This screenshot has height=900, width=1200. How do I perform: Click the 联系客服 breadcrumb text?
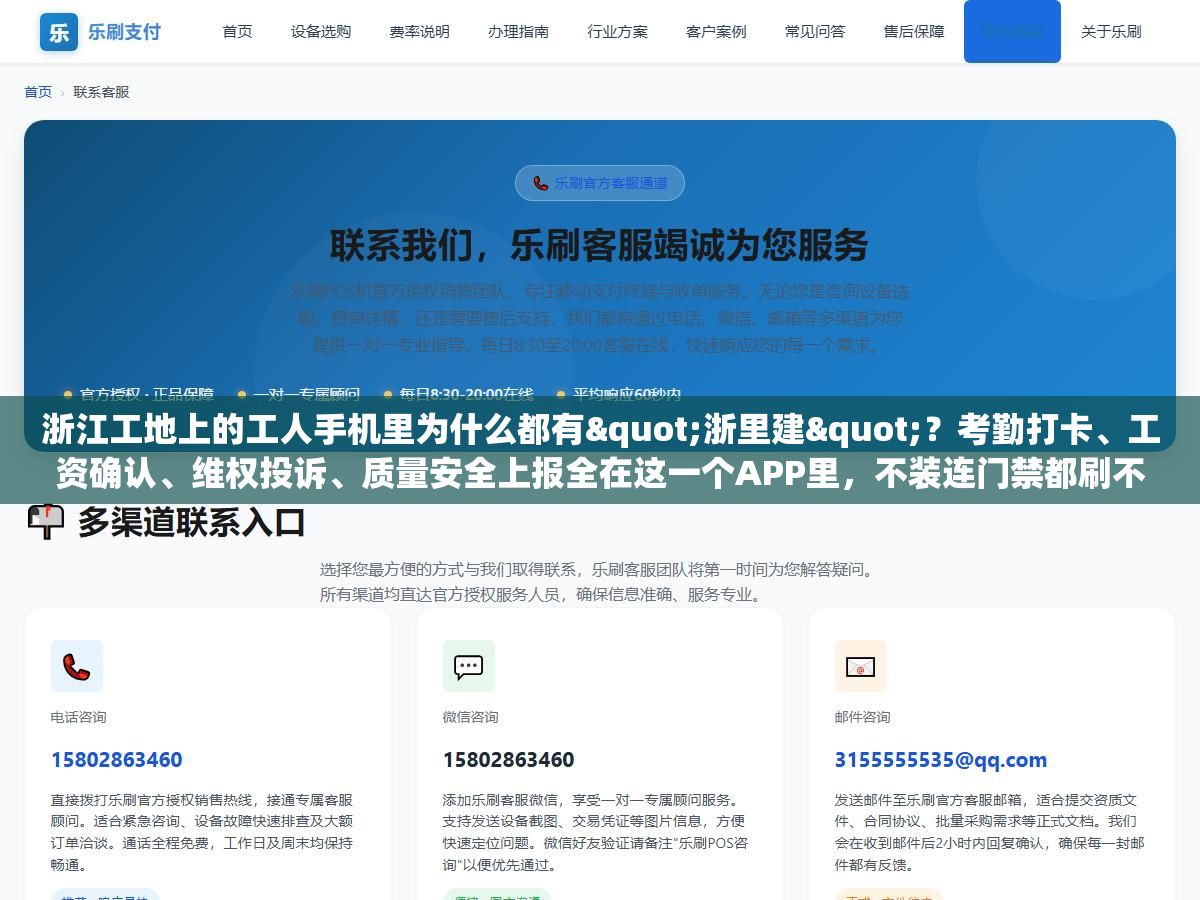tap(101, 92)
